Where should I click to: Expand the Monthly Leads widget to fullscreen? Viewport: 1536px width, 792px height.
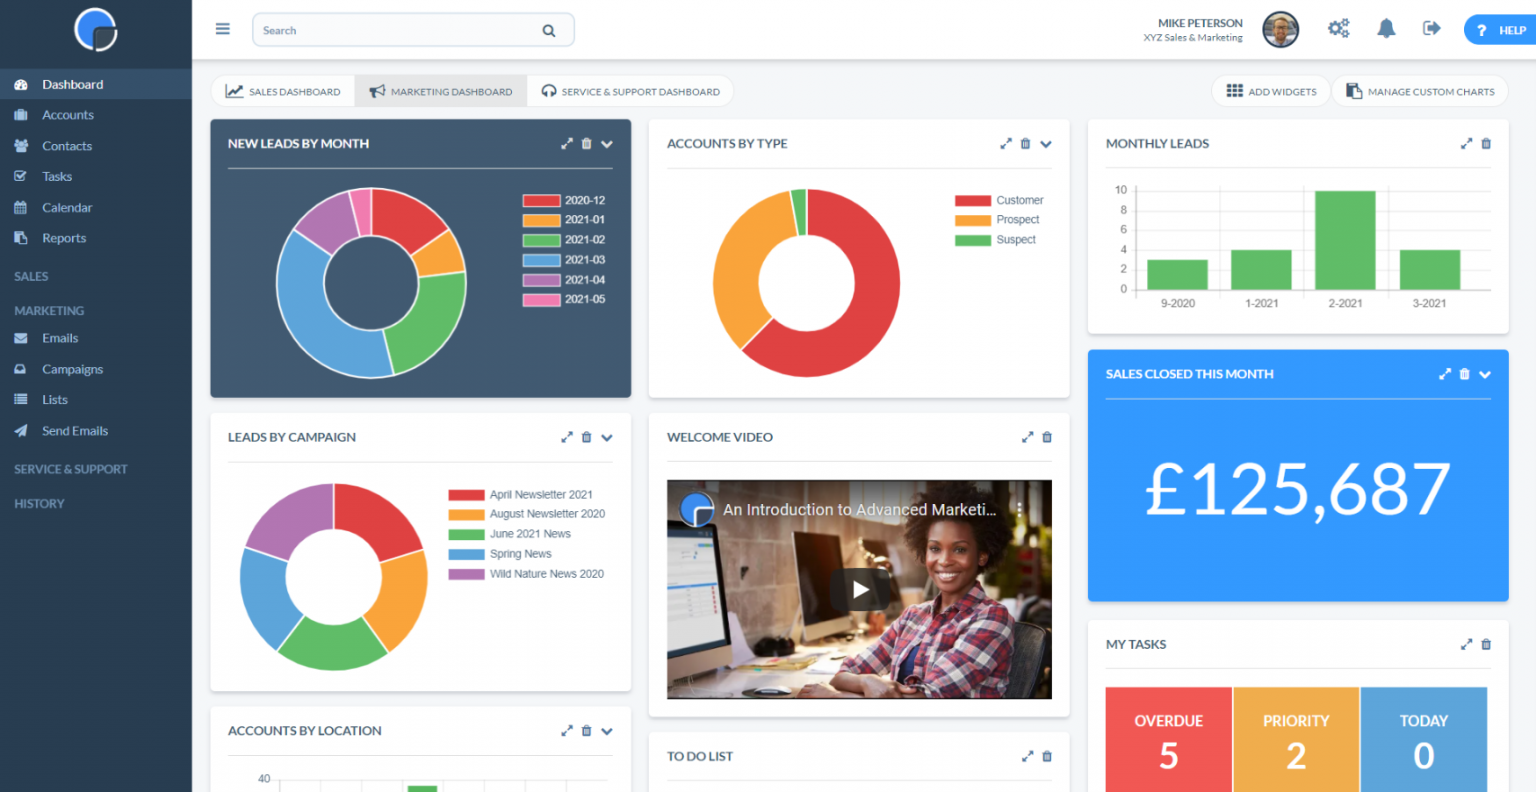click(1466, 143)
